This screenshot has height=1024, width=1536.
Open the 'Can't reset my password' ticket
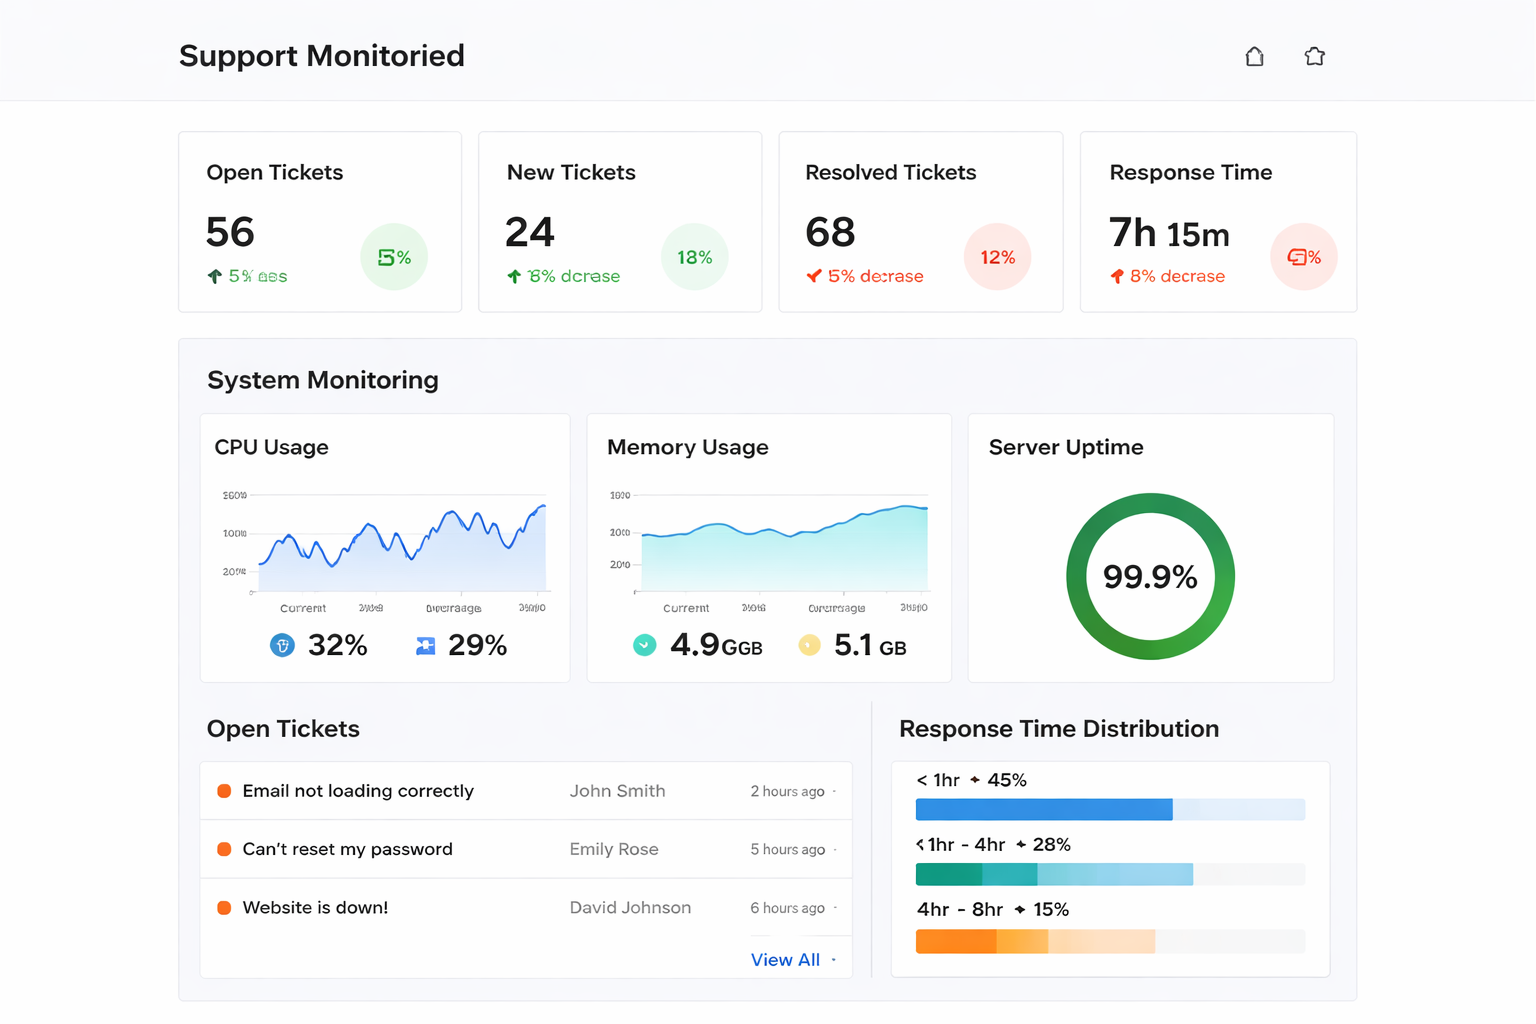pyautogui.click(x=347, y=849)
